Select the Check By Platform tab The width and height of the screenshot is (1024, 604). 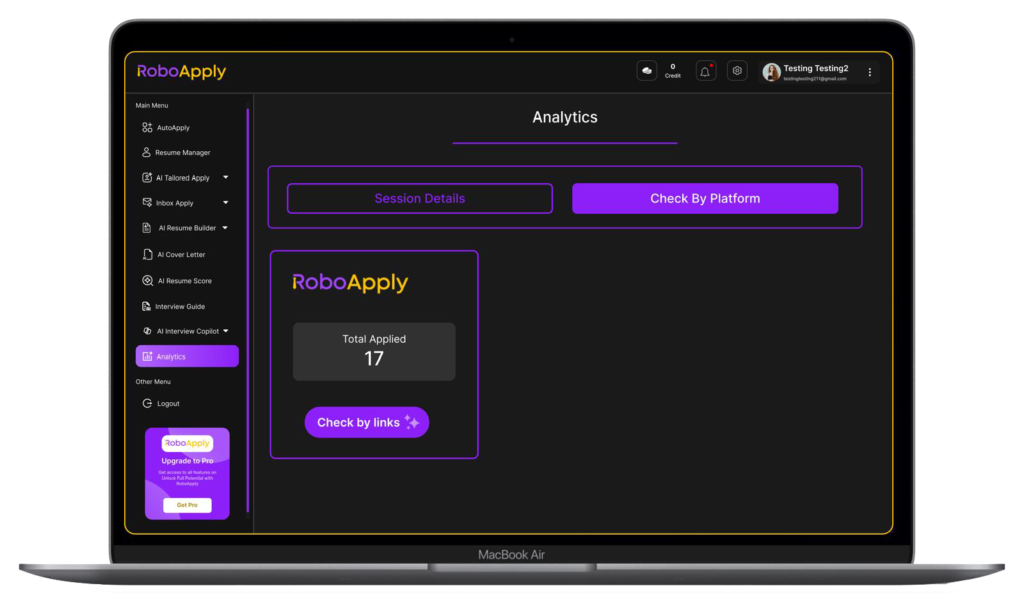(x=704, y=198)
